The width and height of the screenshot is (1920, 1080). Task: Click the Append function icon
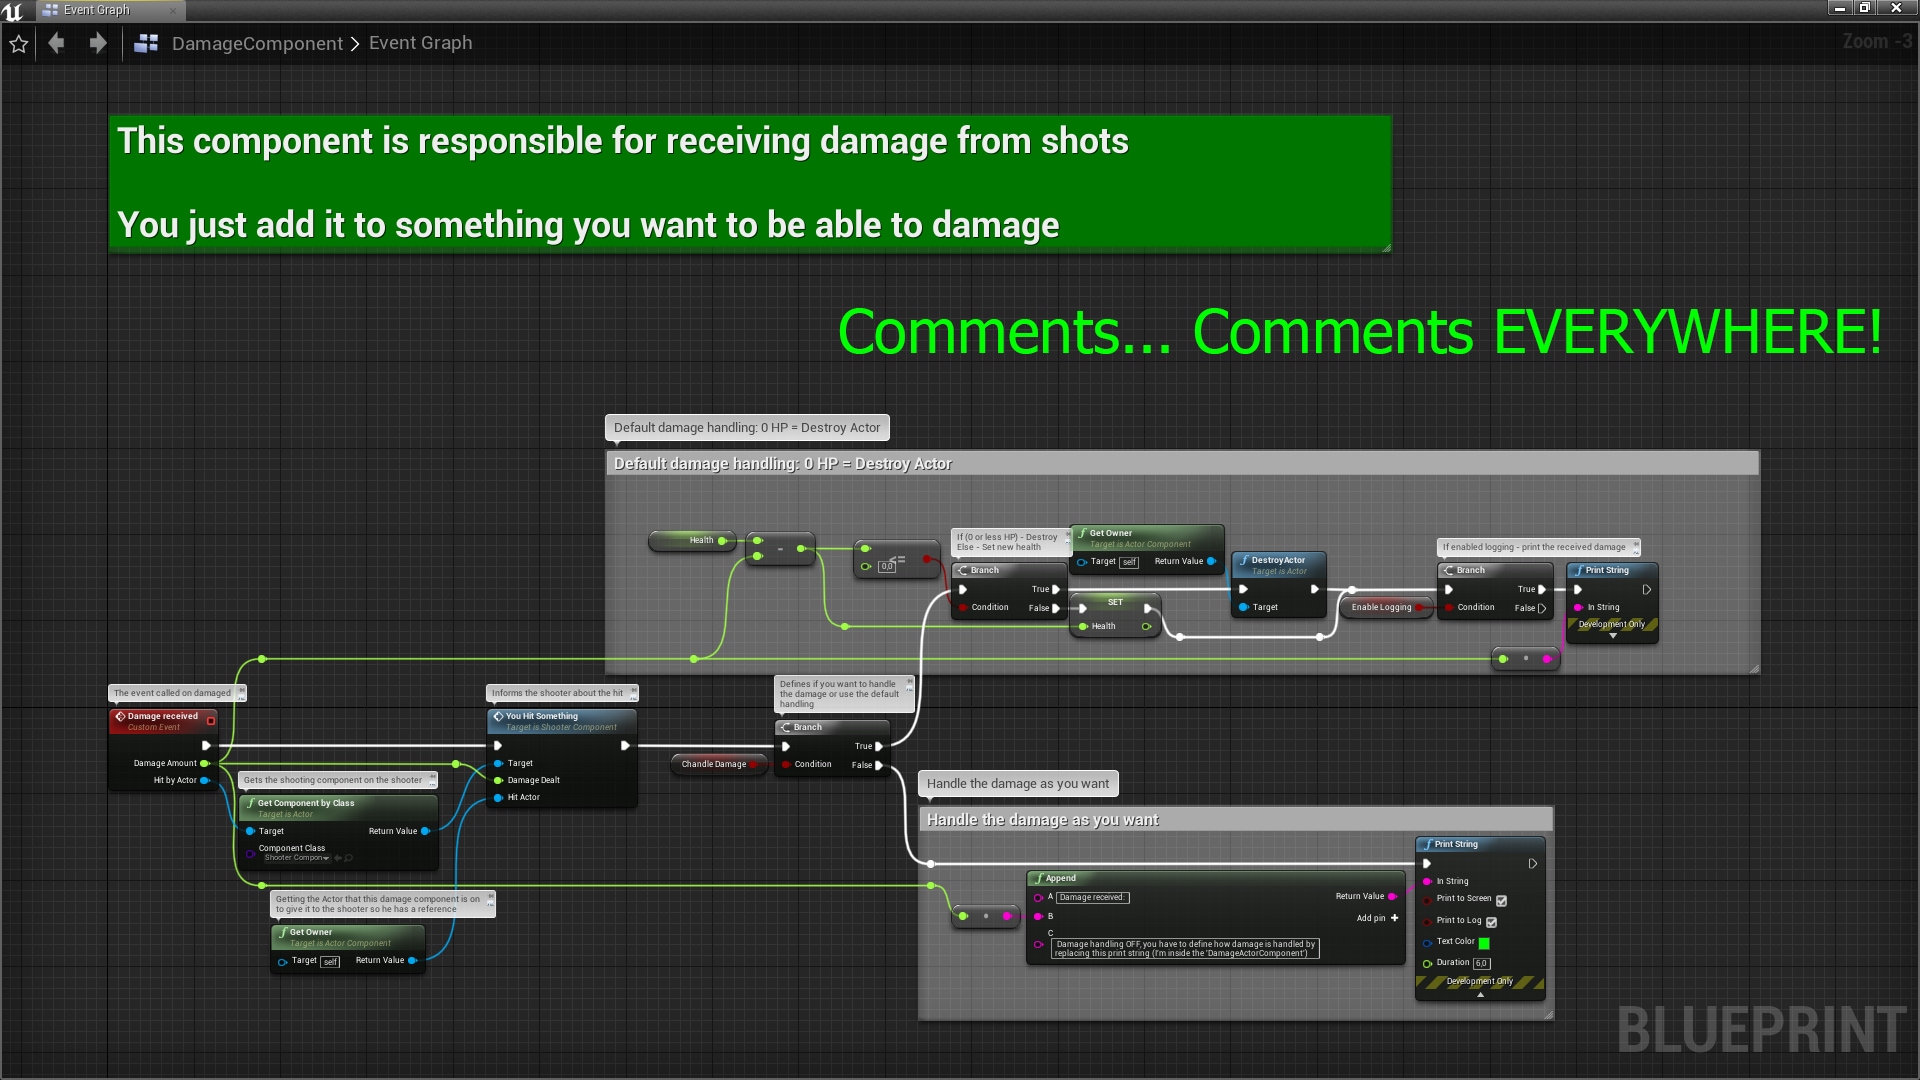coord(1039,878)
